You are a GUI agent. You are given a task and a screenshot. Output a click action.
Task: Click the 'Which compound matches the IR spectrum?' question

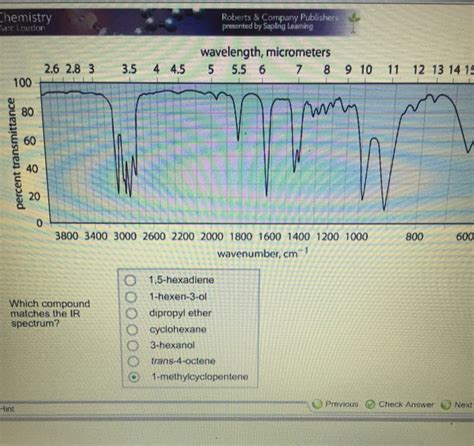point(50,313)
